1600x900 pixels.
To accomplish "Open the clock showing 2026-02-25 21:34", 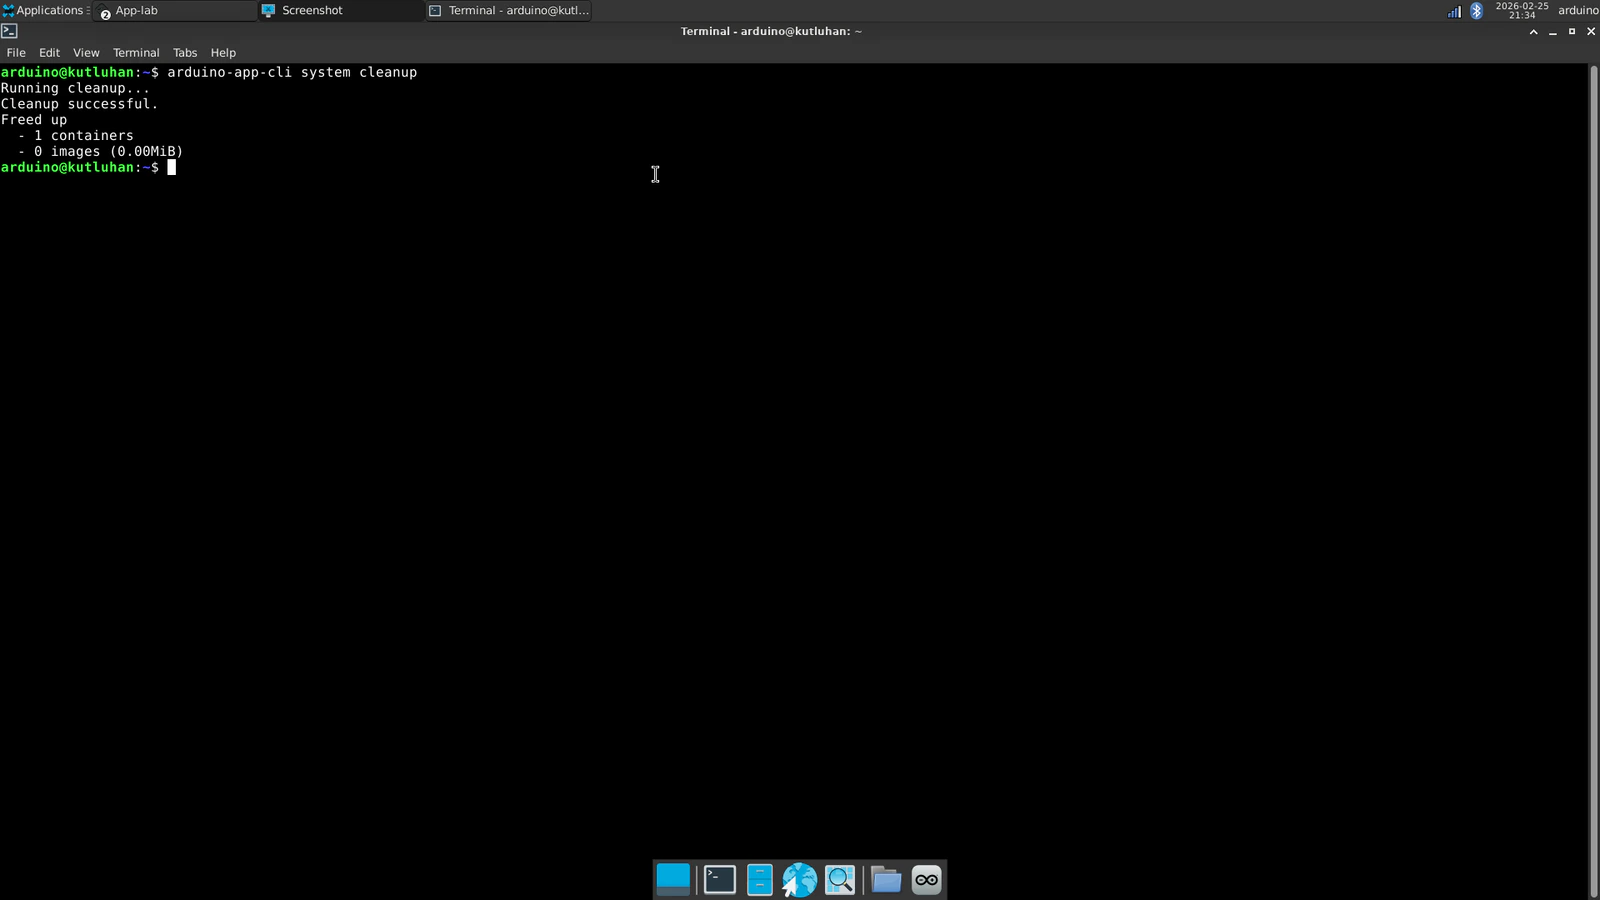I will (1522, 10).
